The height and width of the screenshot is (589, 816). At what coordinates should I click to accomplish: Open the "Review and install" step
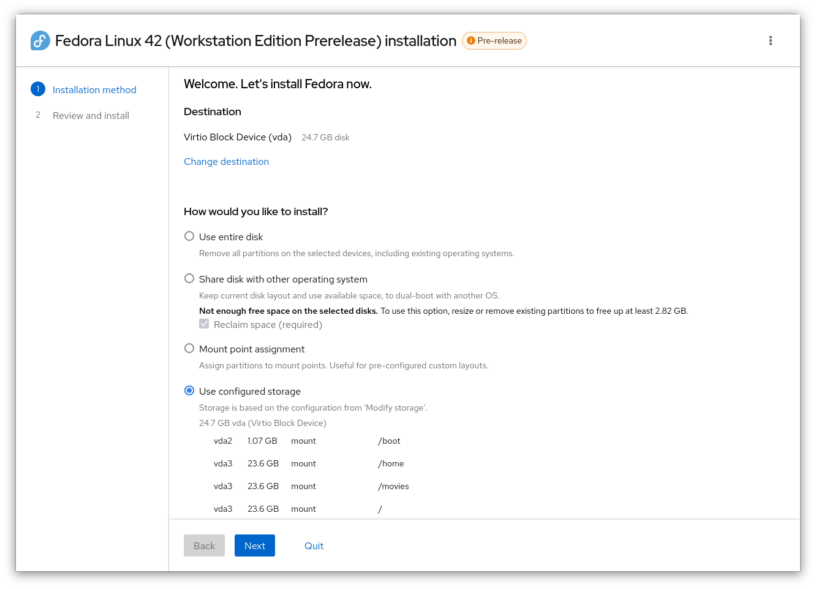(90, 115)
